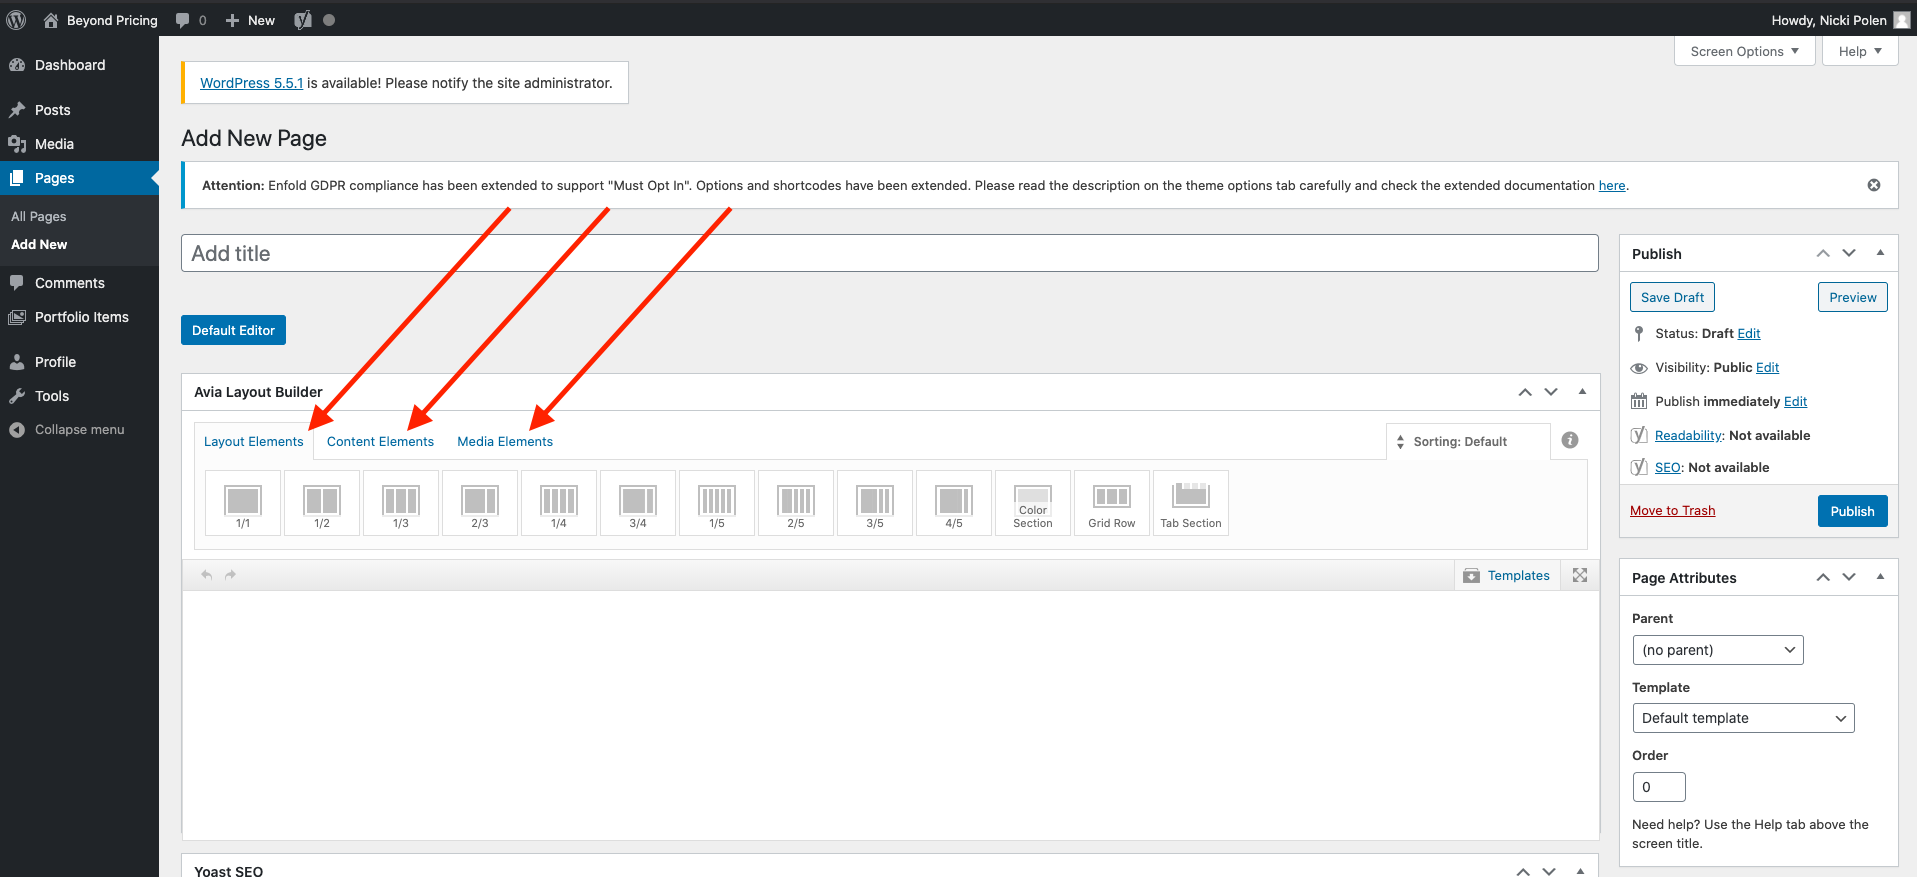Add a 1/1 full-width column element
1917x877 pixels.
tap(243, 503)
